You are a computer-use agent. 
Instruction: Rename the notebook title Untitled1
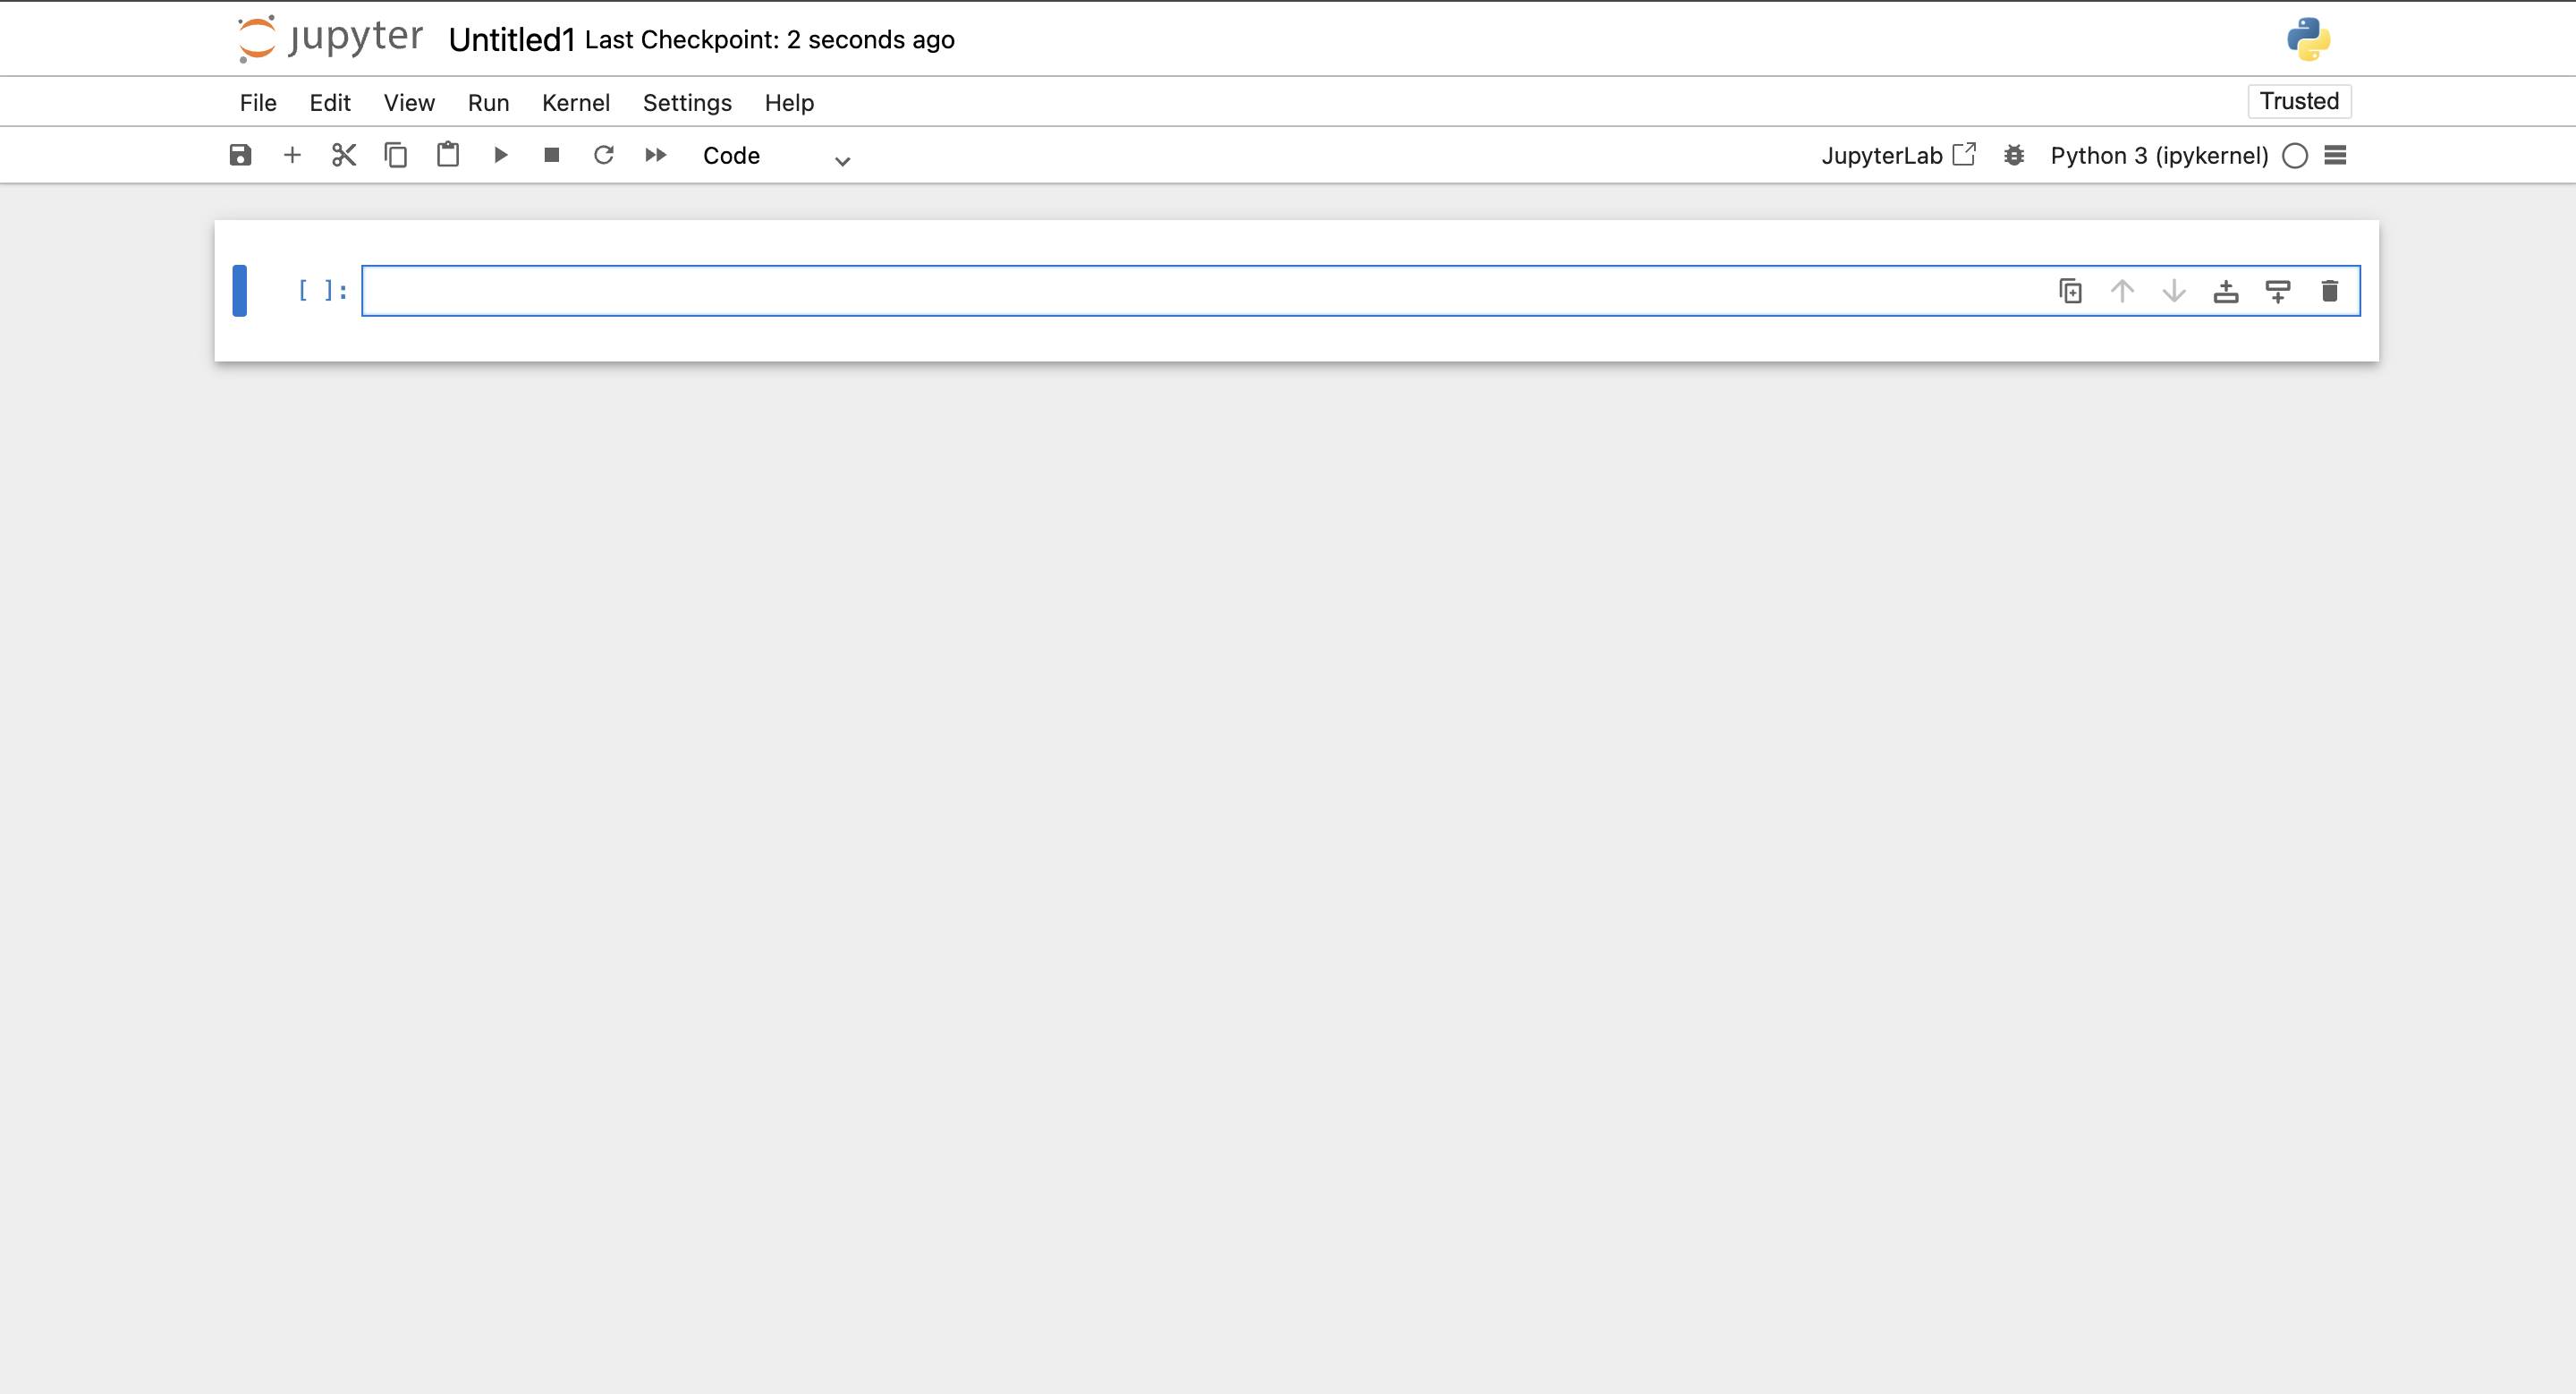[512, 39]
